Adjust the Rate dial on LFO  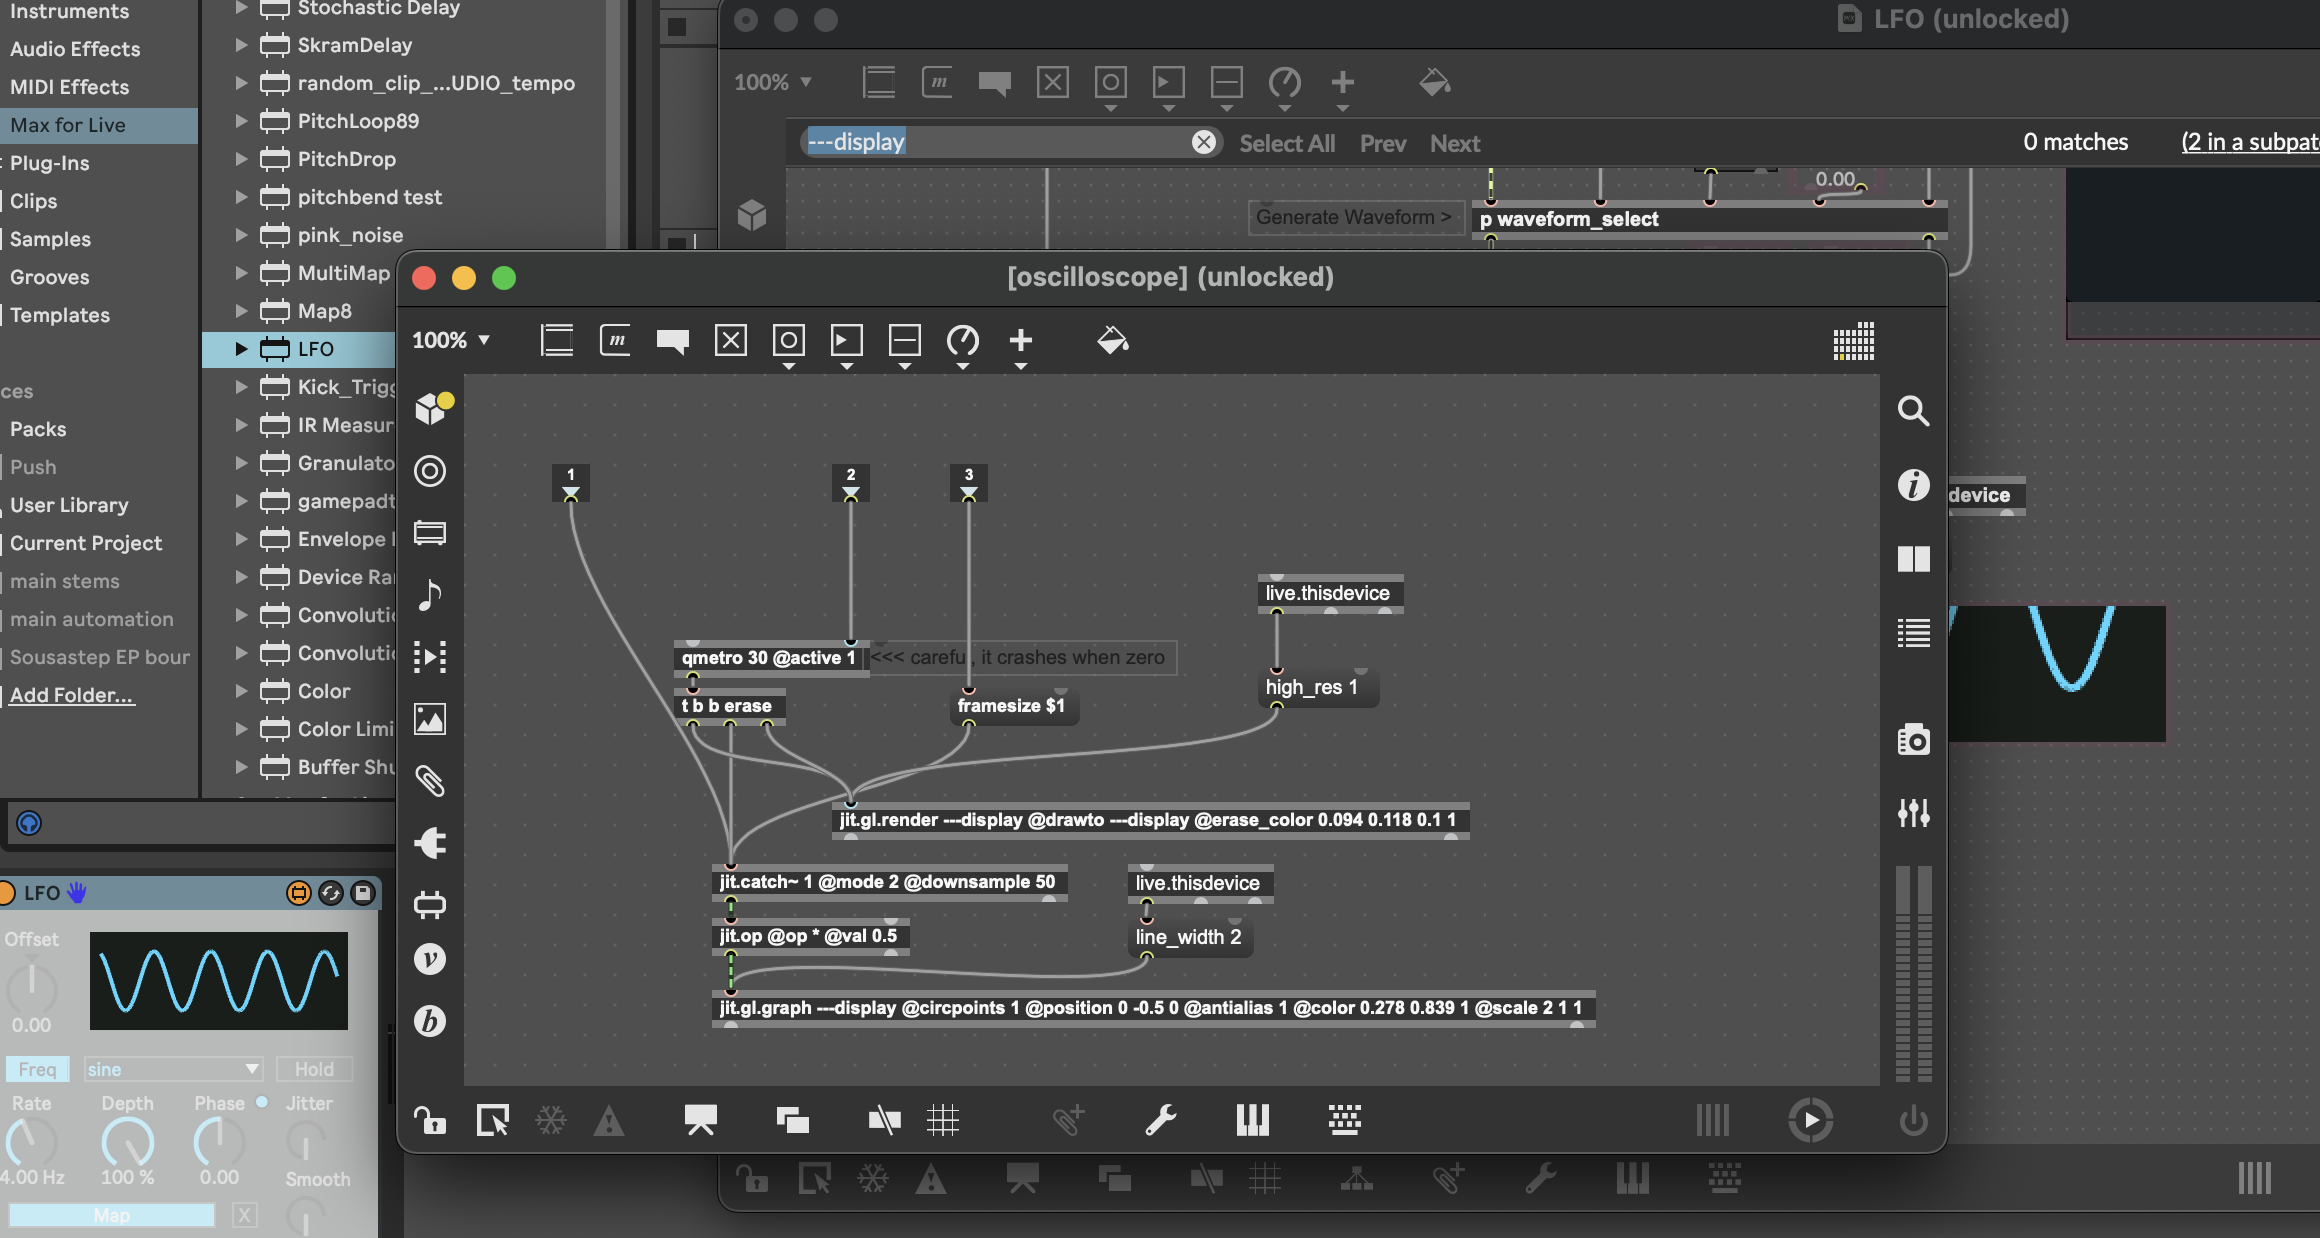[30, 1141]
